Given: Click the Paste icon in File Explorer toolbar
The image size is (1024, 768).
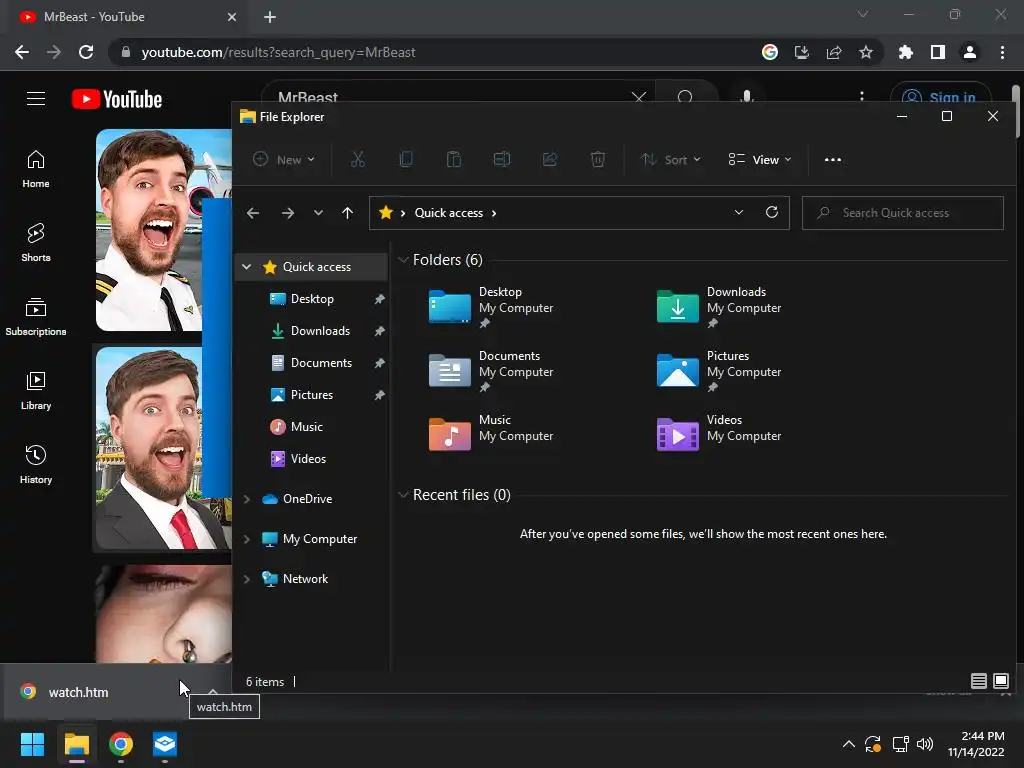Looking at the screenshot, I should click(x=453, y=159).
